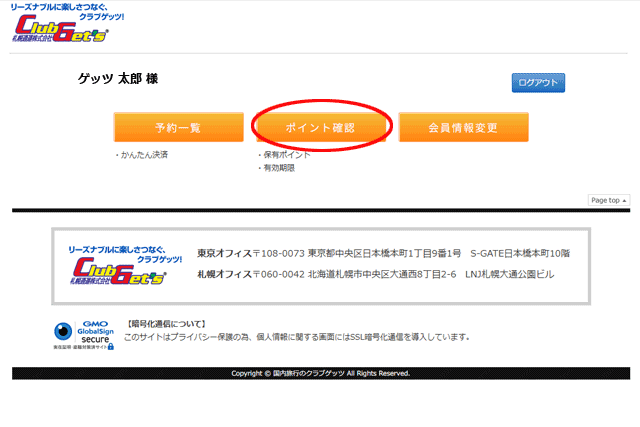This screenshot has width=640, height=427.
Task: Click the SSL暗号化通信 privacy notice sentence
Action: tap(296, 337)
